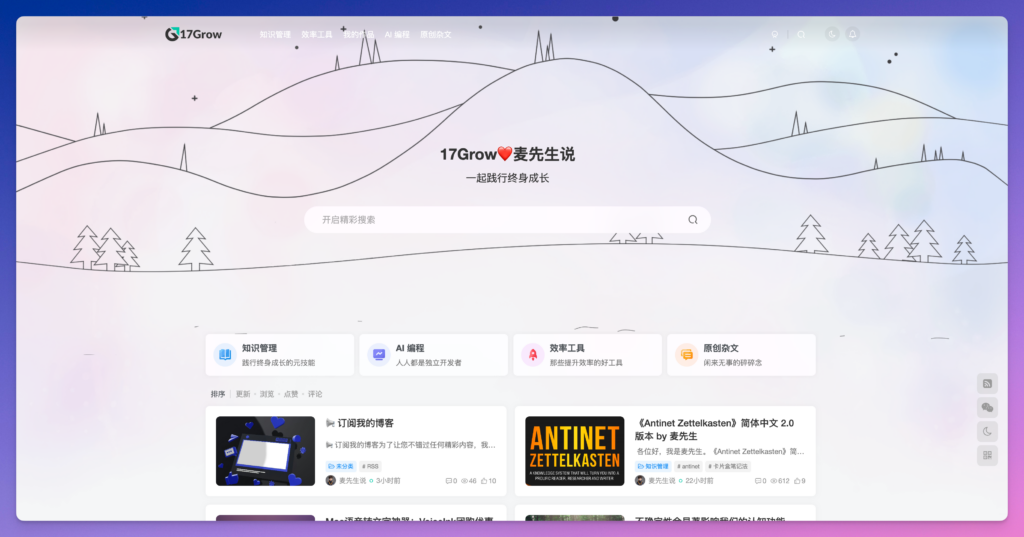The width and height of the screenshot is (1024, 537).
Task: Toggle dark mode with the header moon icon
Action: pyautogui.click(x=832, y=34)
